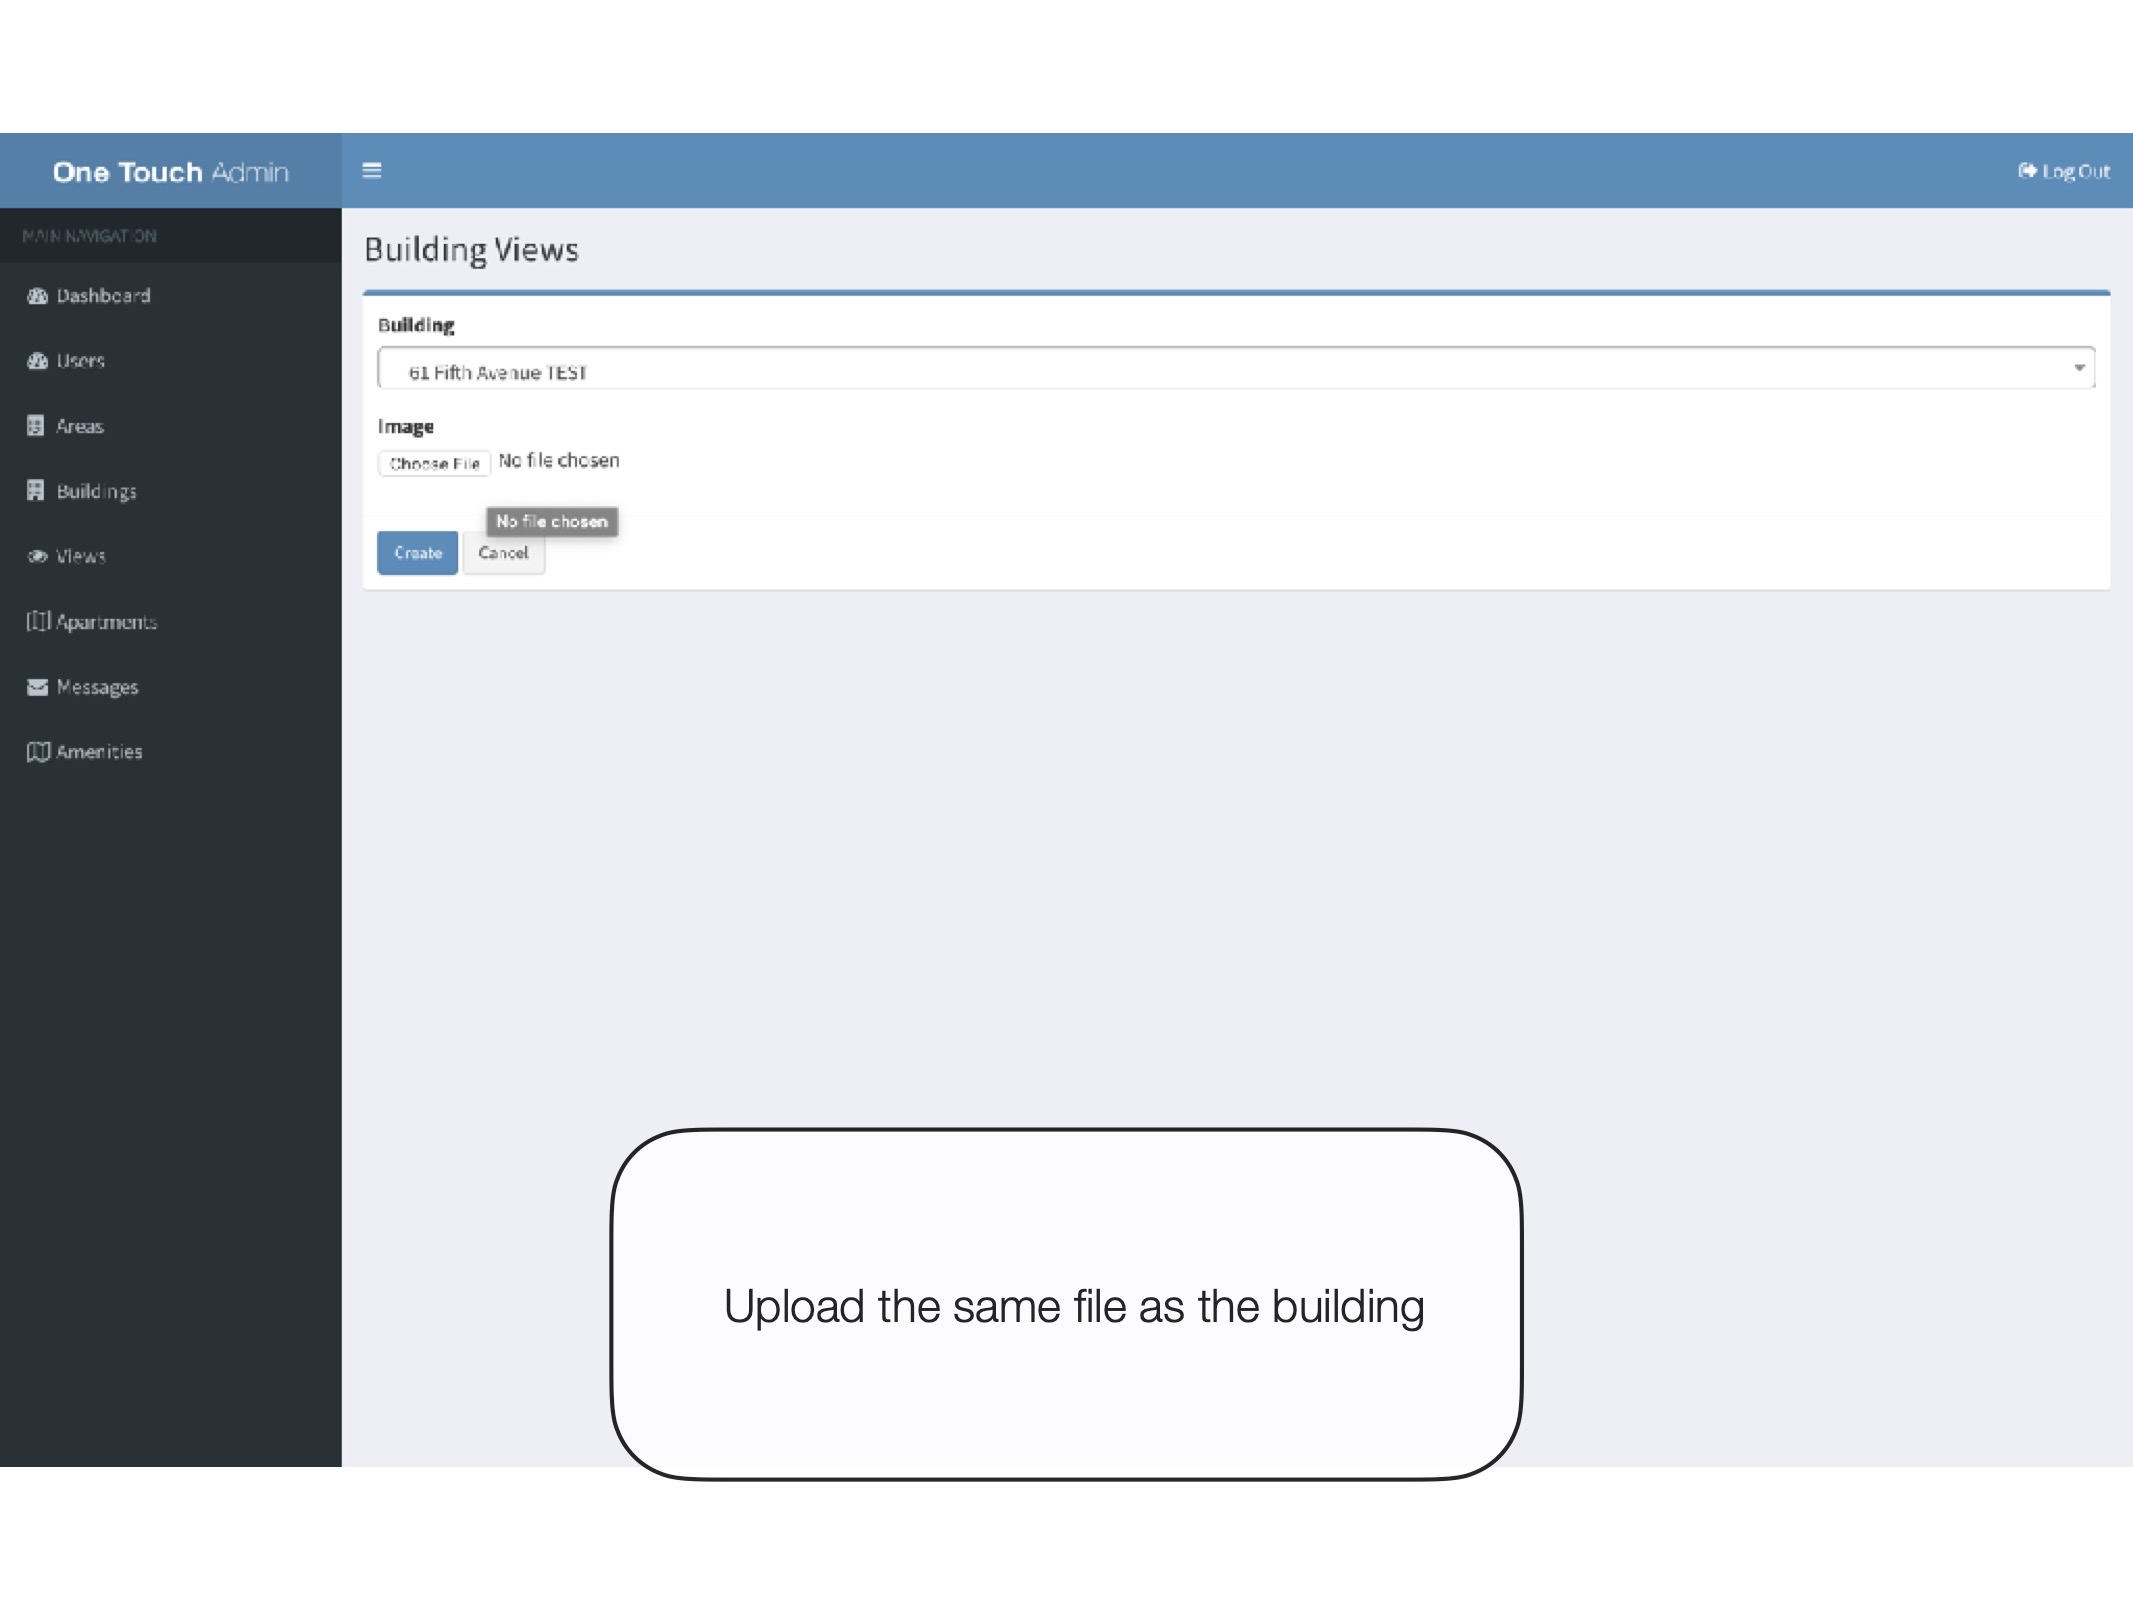
Task: Toggle sidebar with hamburger menu icon
Action: 372,171
